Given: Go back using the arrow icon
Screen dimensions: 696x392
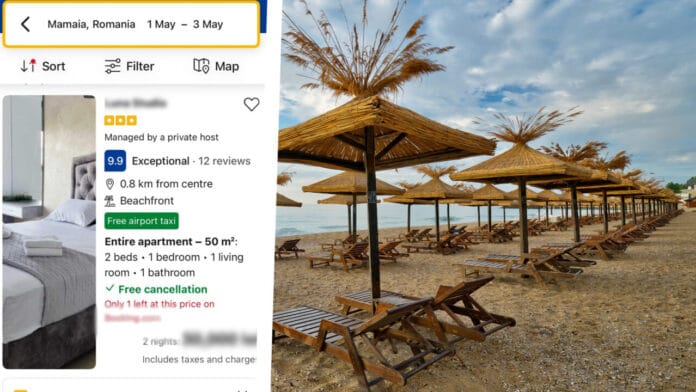Looking at the screenshot, I should [25, 24].
